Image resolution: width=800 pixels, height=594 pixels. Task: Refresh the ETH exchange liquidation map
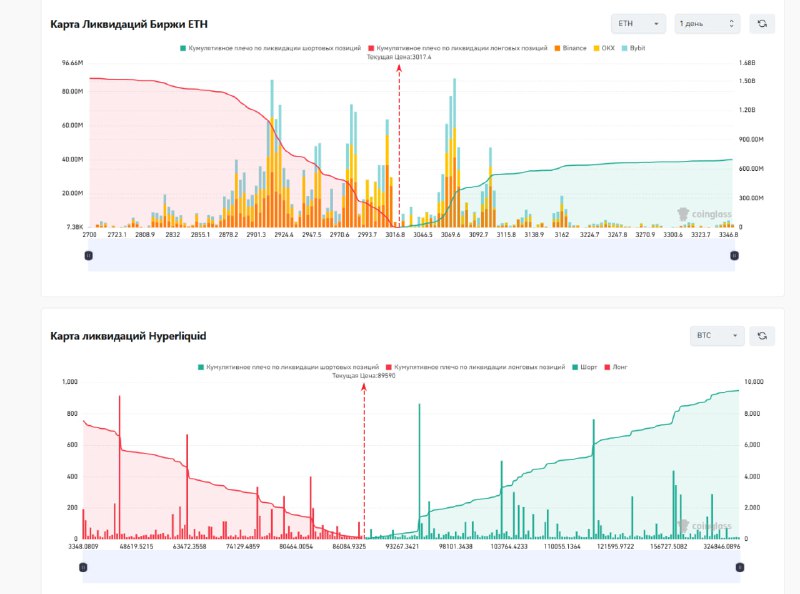pyautogui.click(x=763, y=24)
